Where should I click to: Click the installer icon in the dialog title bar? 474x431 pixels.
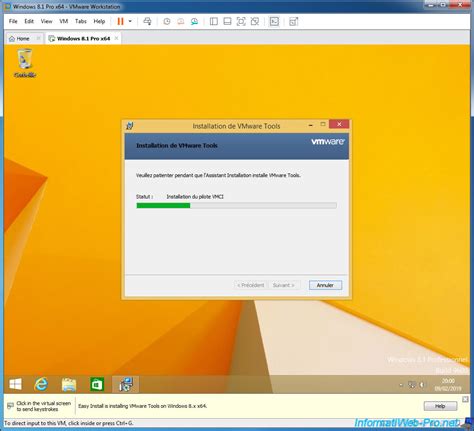130,126
